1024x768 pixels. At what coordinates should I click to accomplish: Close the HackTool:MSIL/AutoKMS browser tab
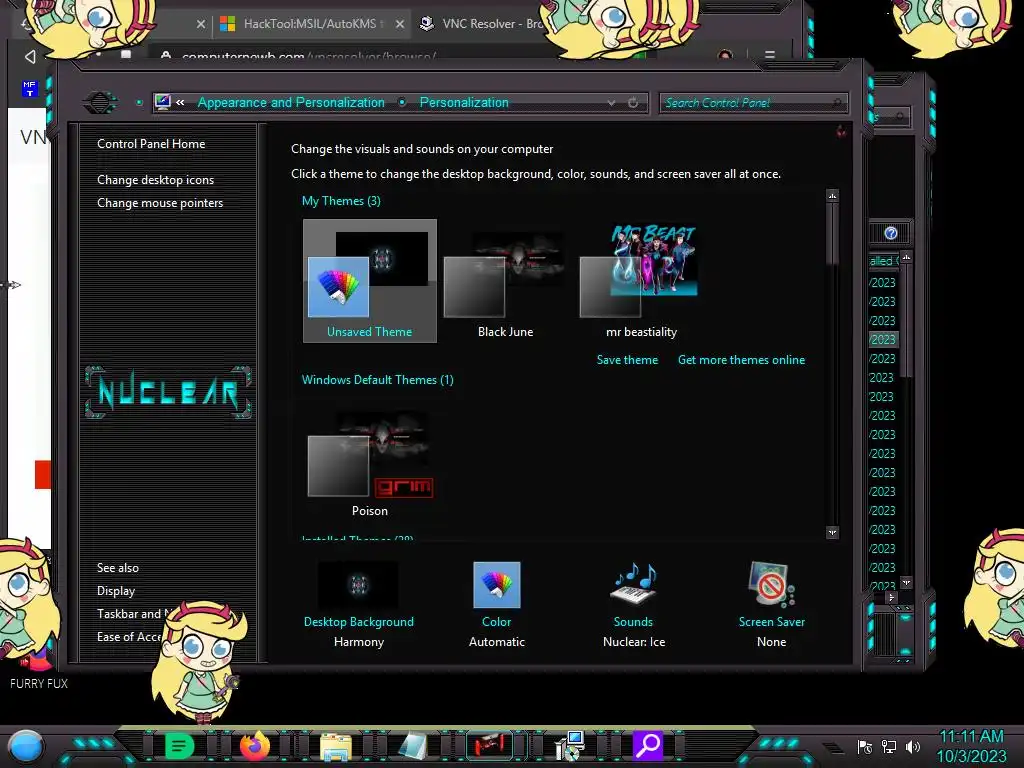click(400, 24)
